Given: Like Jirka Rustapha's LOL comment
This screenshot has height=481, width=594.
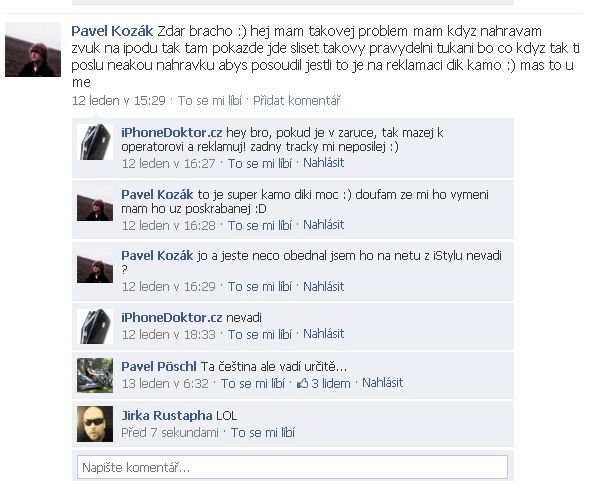Looking at the screenshot, I should tap(263, 433).
